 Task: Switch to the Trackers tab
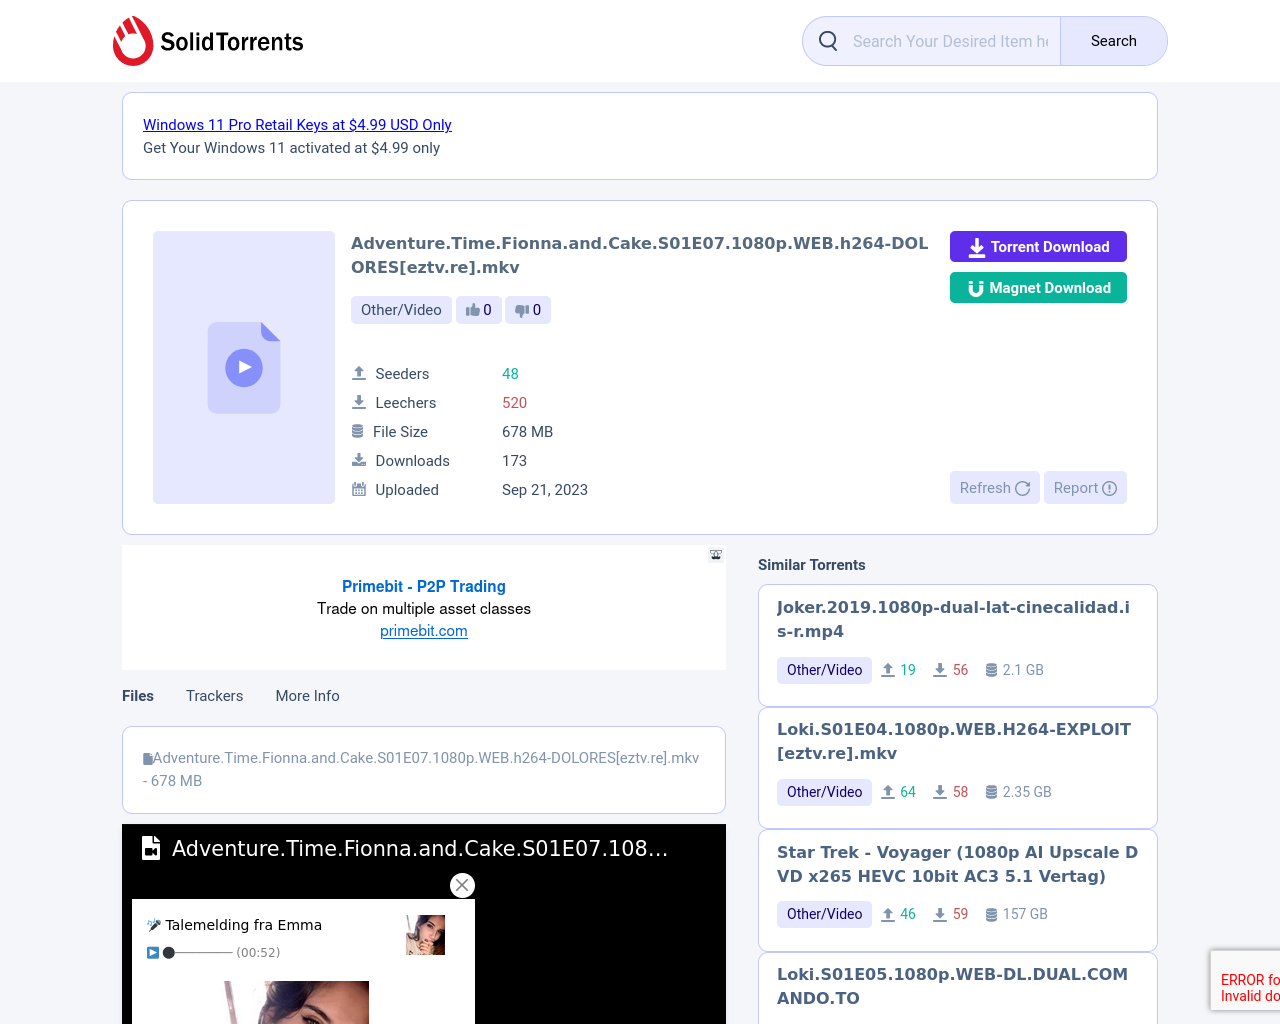pyautogui.click(x=214, y=696)
